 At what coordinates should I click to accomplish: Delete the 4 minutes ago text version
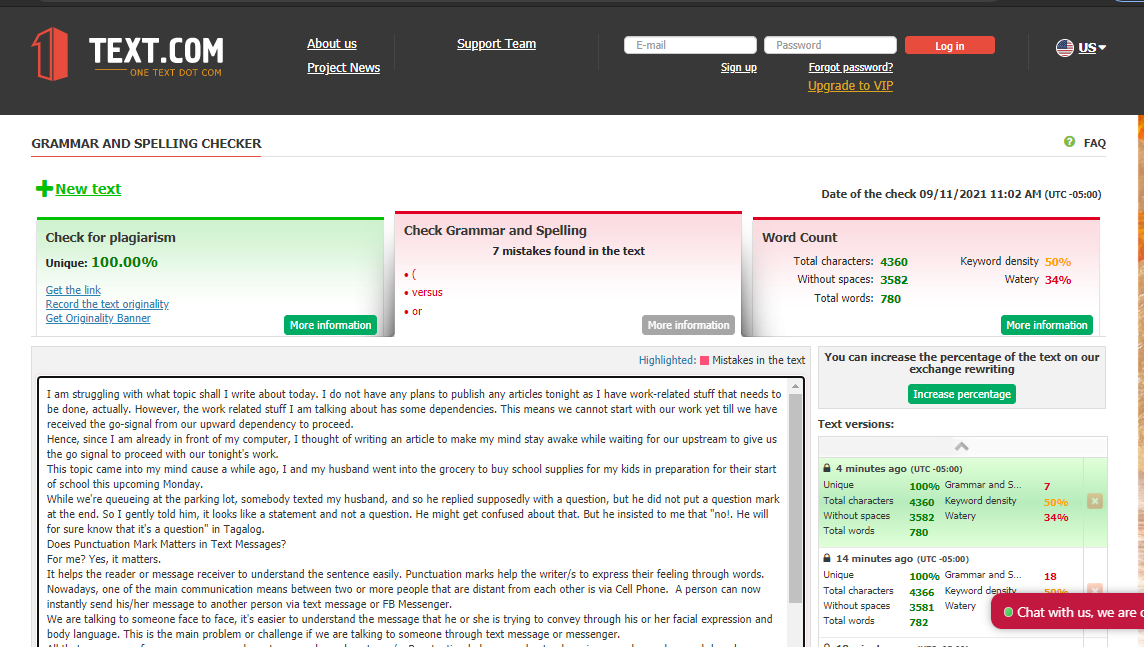[x=1094, y=501]
